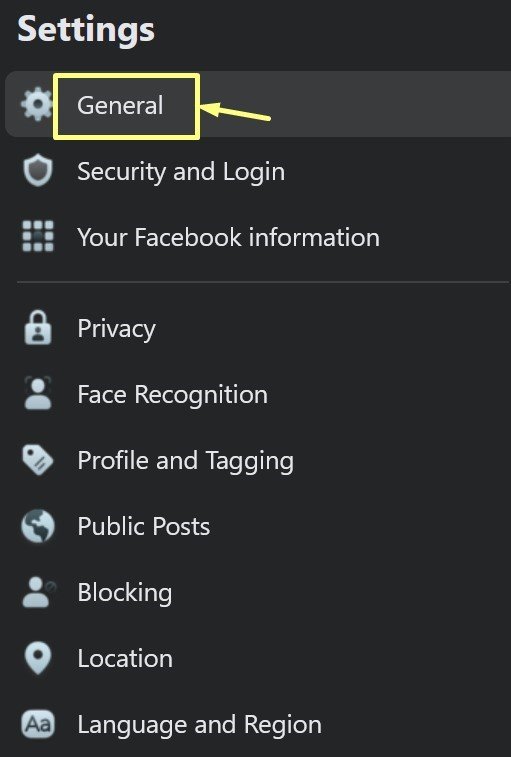Open the Security and Login settings text
Screen dimensions: 511x757
click(x=181, y=172)
